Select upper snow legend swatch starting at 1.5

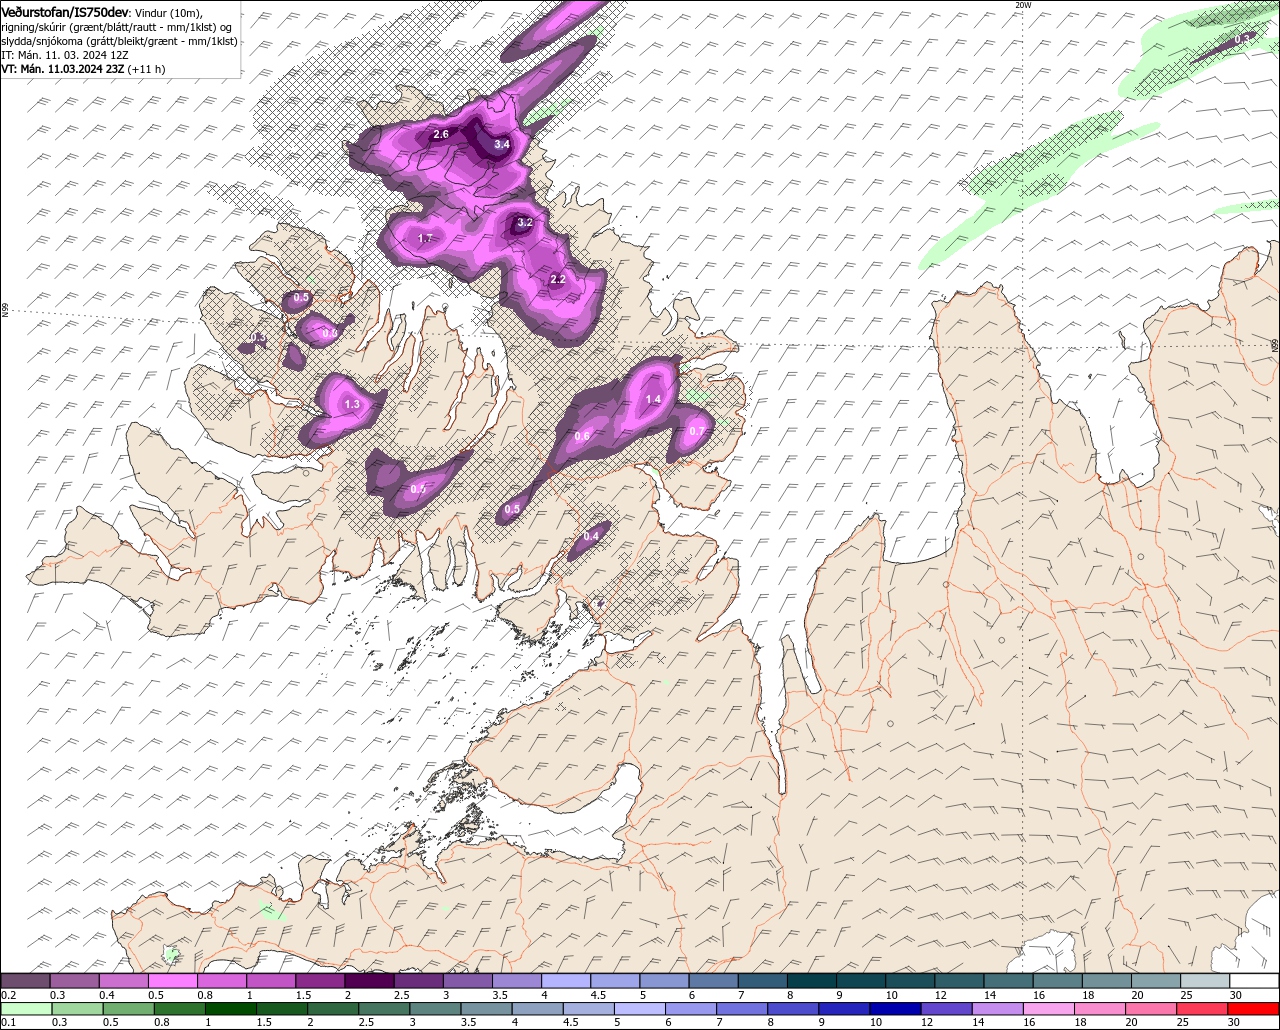(319, 981)
